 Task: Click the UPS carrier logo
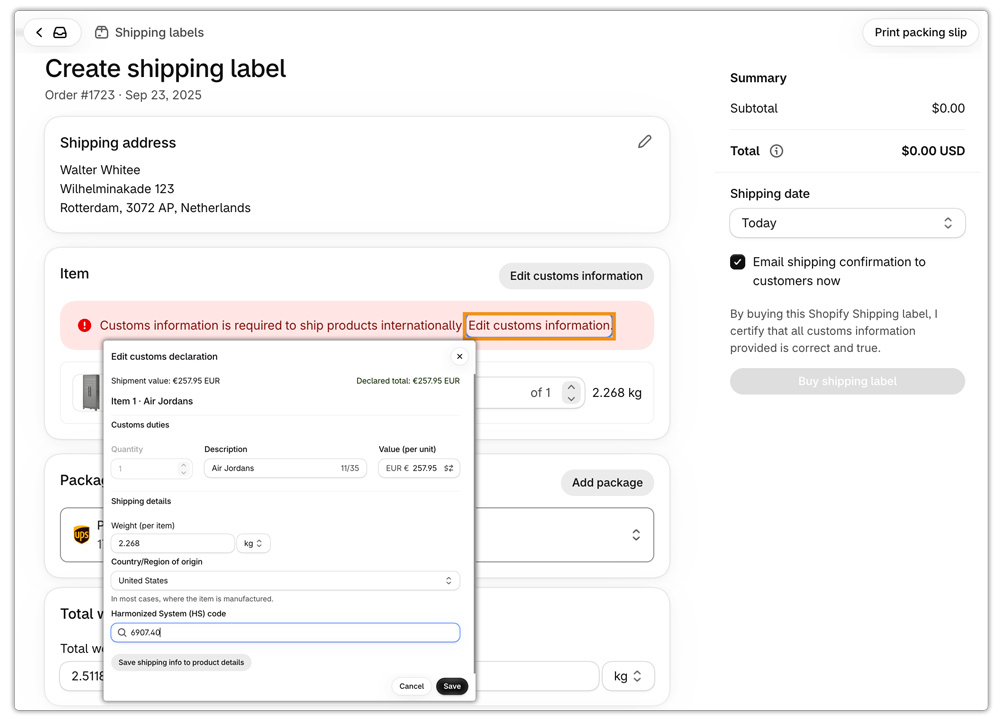point(82,535)
